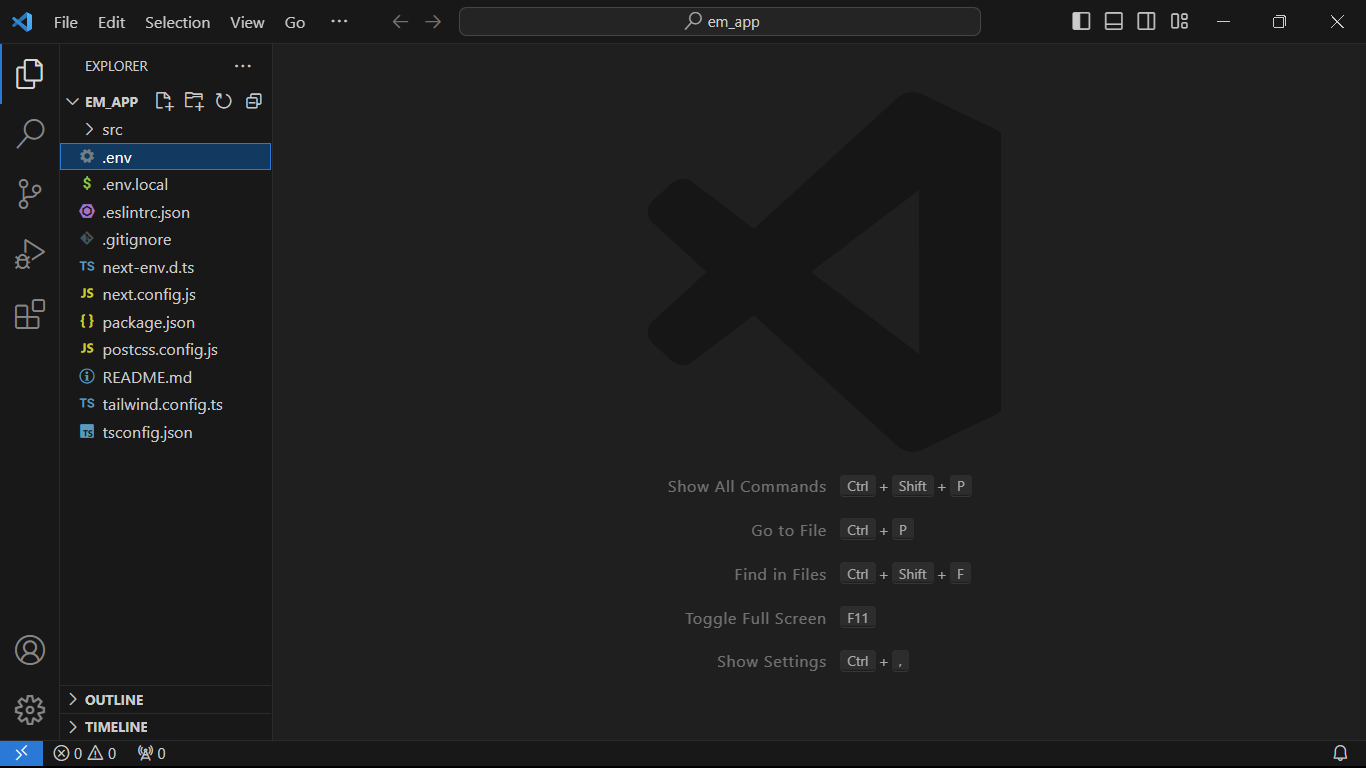The height and width of the screenshot is (768, 1366).
Task: Click the New File icon in Explorer
Action: (164, 101)
